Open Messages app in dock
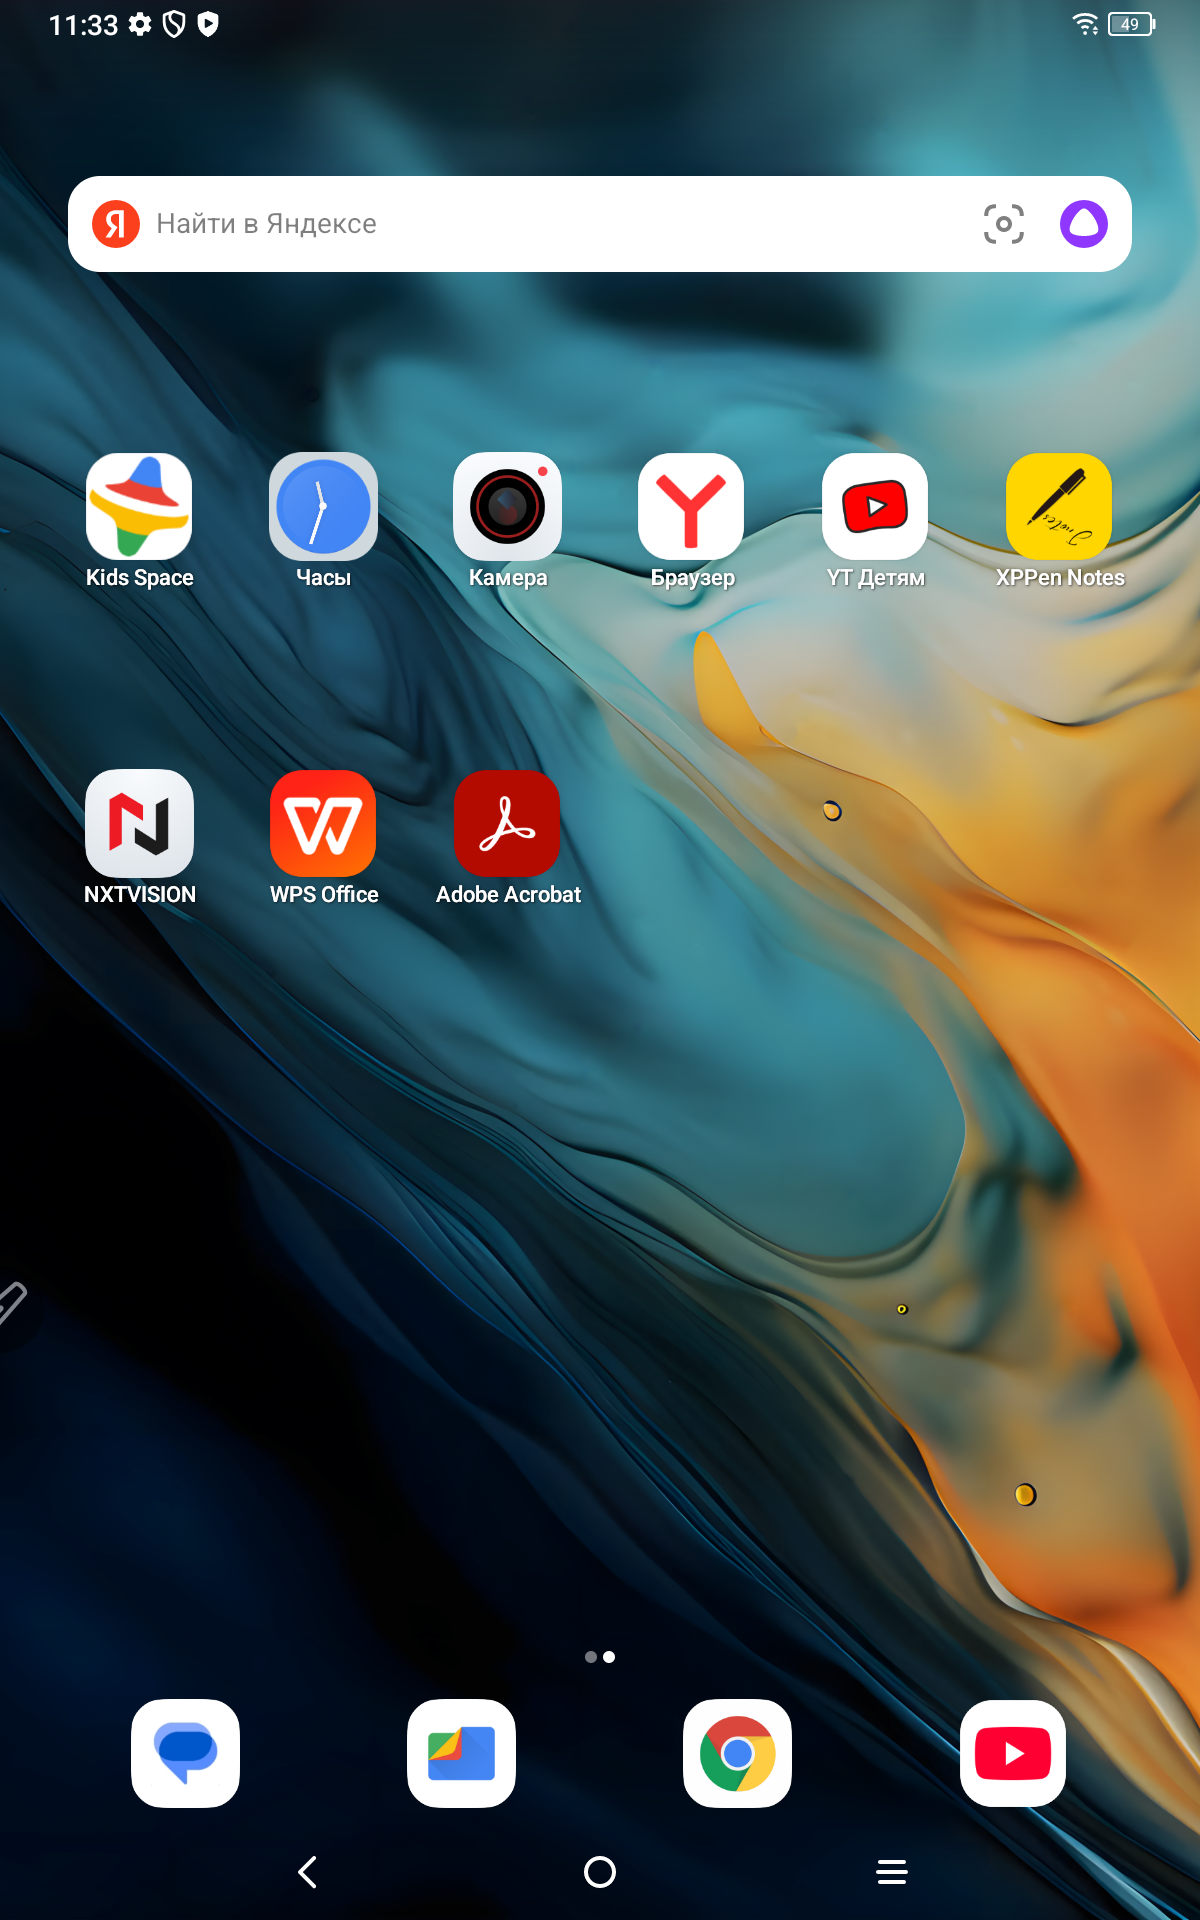The height and width of the screenshot is (1920, 1200). [185, 1753]
